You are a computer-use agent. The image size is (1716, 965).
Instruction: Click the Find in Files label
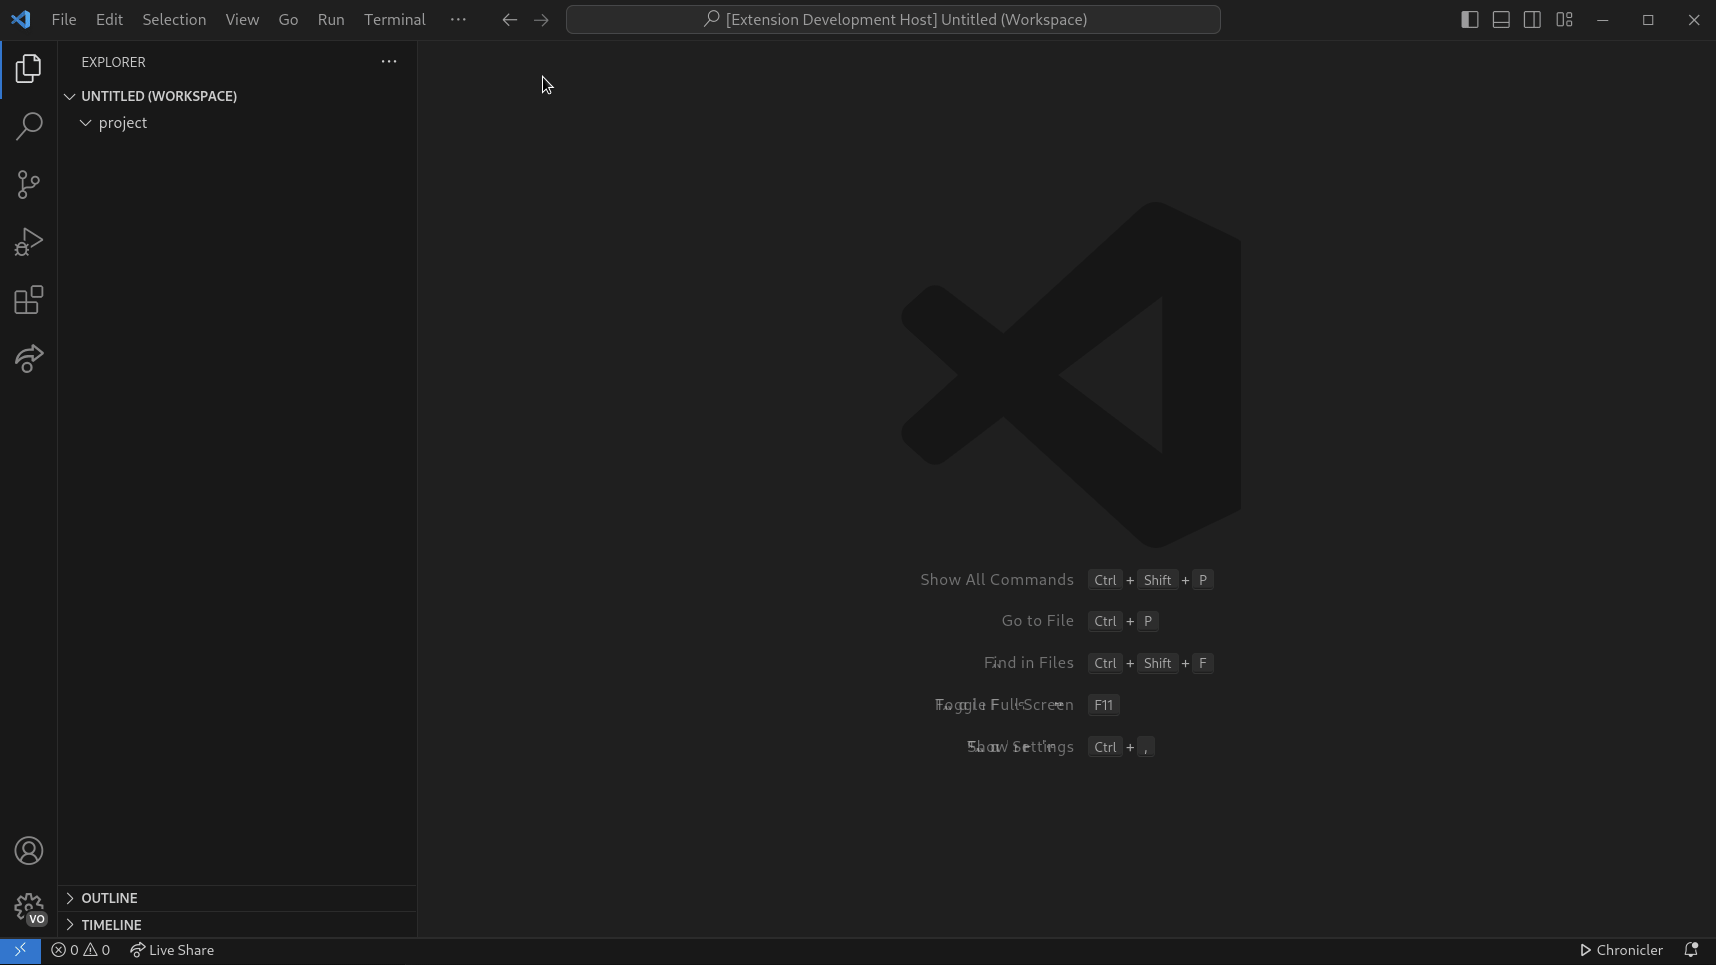point(1029,663)
